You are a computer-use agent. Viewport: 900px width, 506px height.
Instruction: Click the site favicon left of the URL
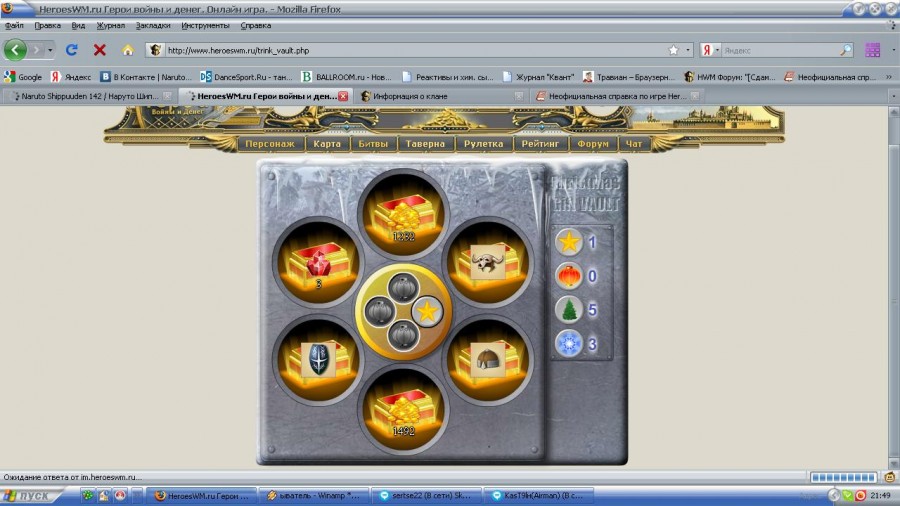click(155, 50)
